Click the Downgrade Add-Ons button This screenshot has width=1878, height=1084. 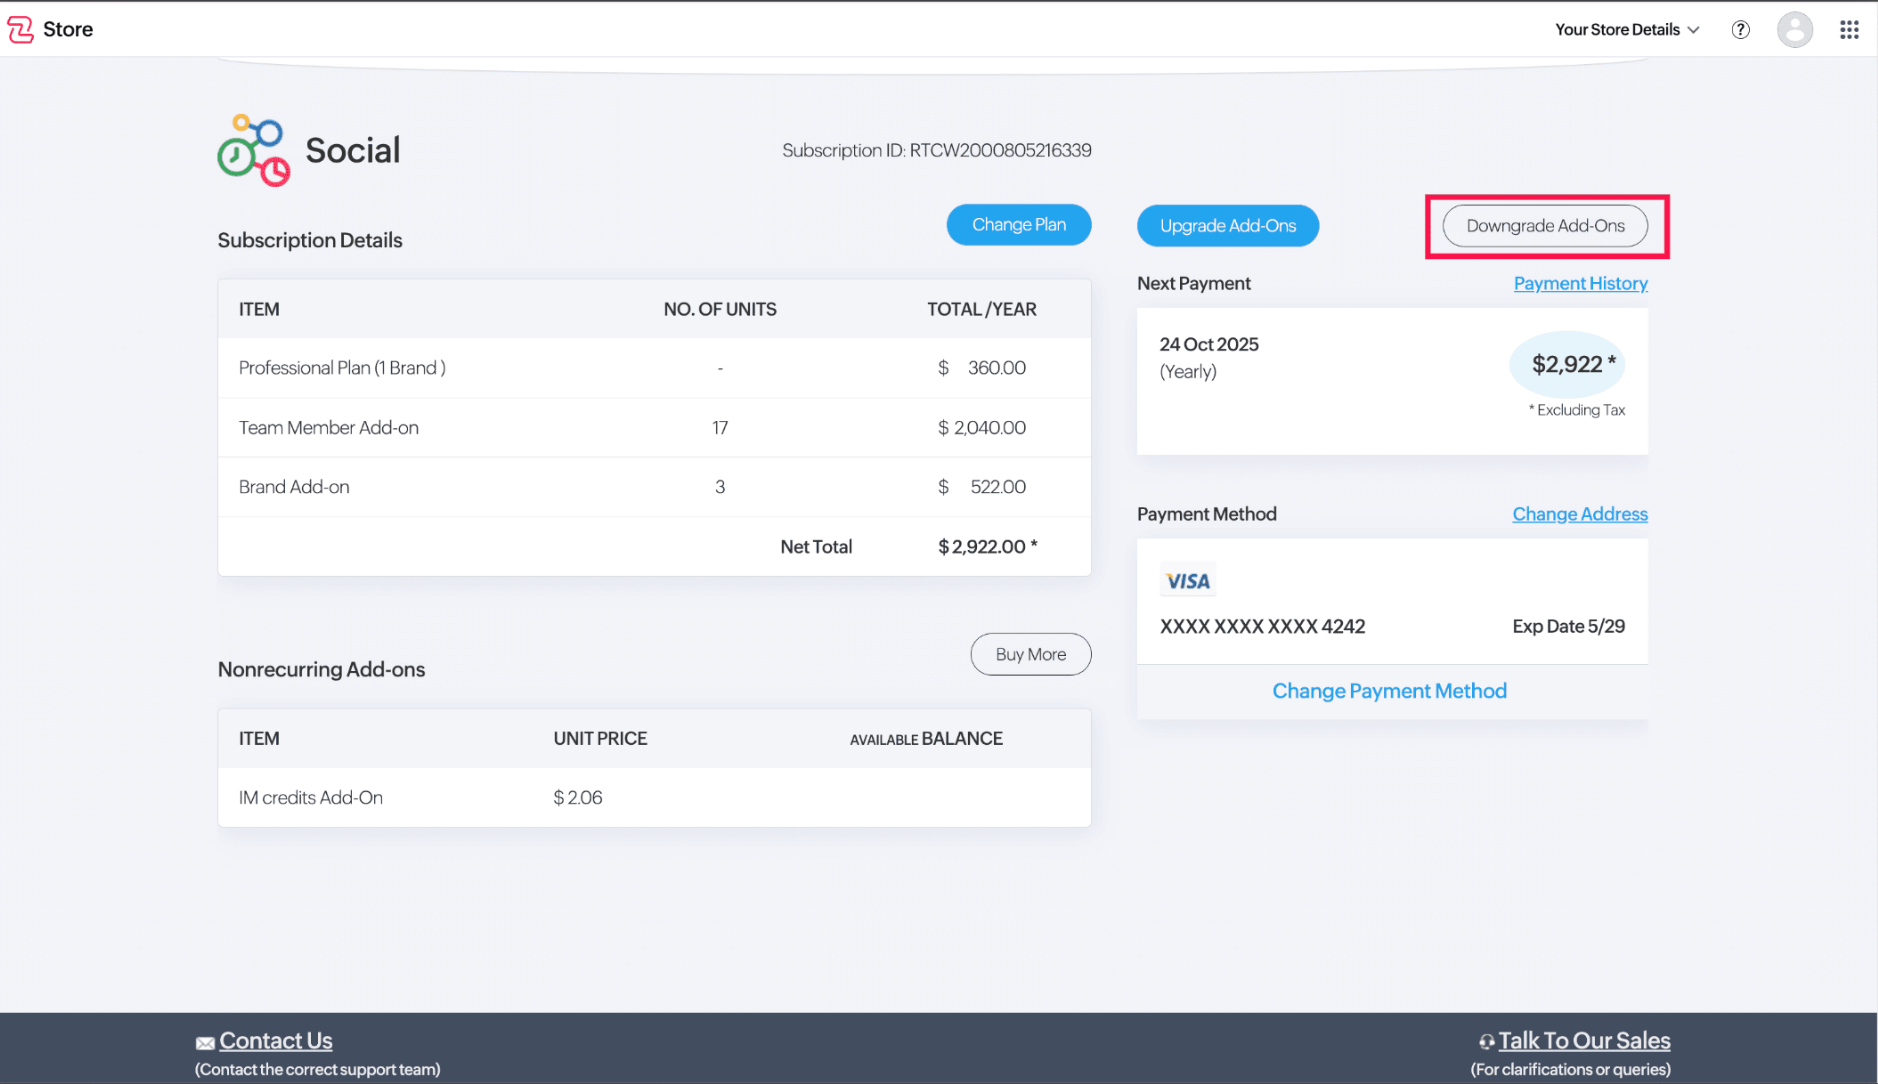click(x=1544, y=226)
